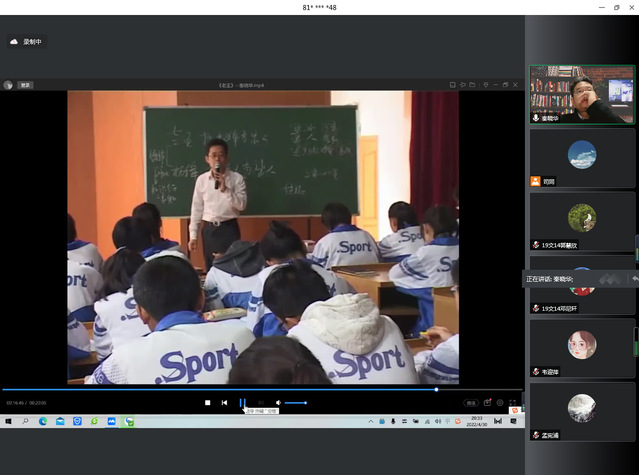639x475 pixels.
Task: Click the 录制中 recording indicator
Action: (26, 42)
